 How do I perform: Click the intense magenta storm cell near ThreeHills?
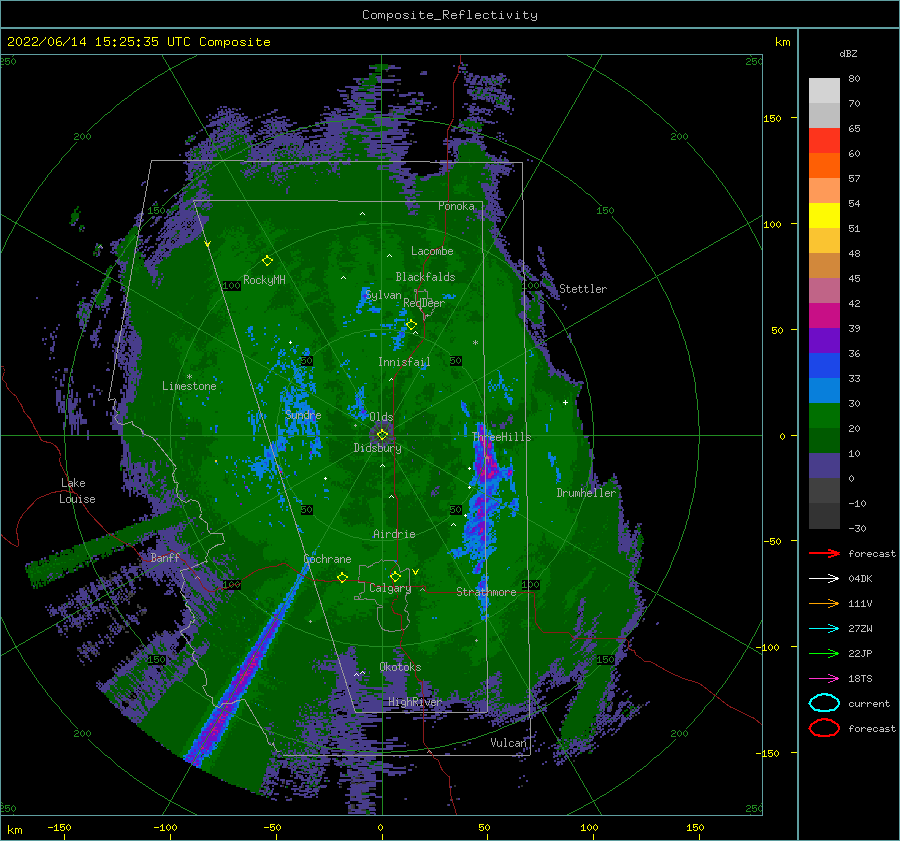tap(487, 460)
